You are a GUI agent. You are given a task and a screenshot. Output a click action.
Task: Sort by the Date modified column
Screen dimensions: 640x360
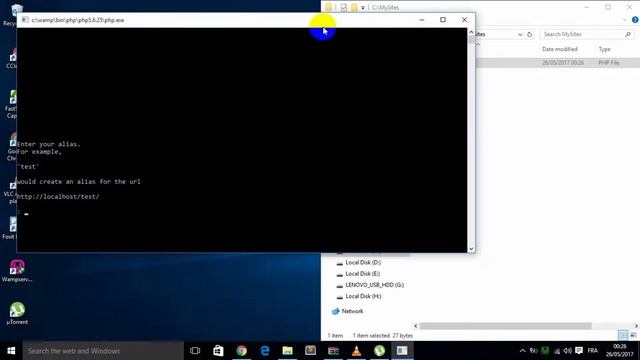(560, 49)
